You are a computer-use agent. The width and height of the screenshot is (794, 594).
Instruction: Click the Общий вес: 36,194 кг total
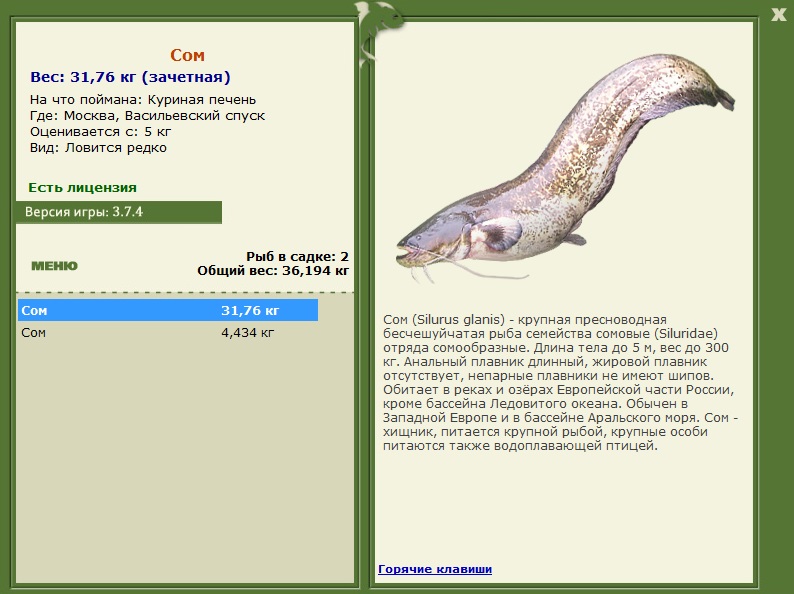273,270
